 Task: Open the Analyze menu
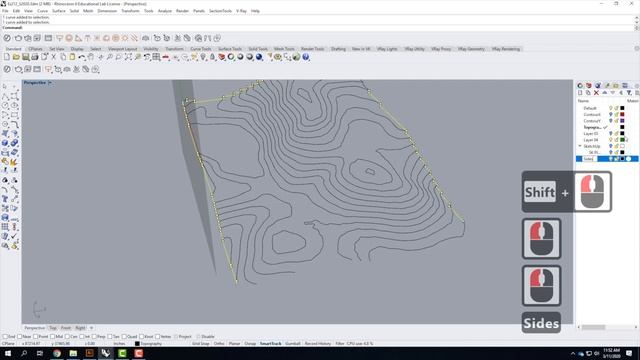coord(164,11)
